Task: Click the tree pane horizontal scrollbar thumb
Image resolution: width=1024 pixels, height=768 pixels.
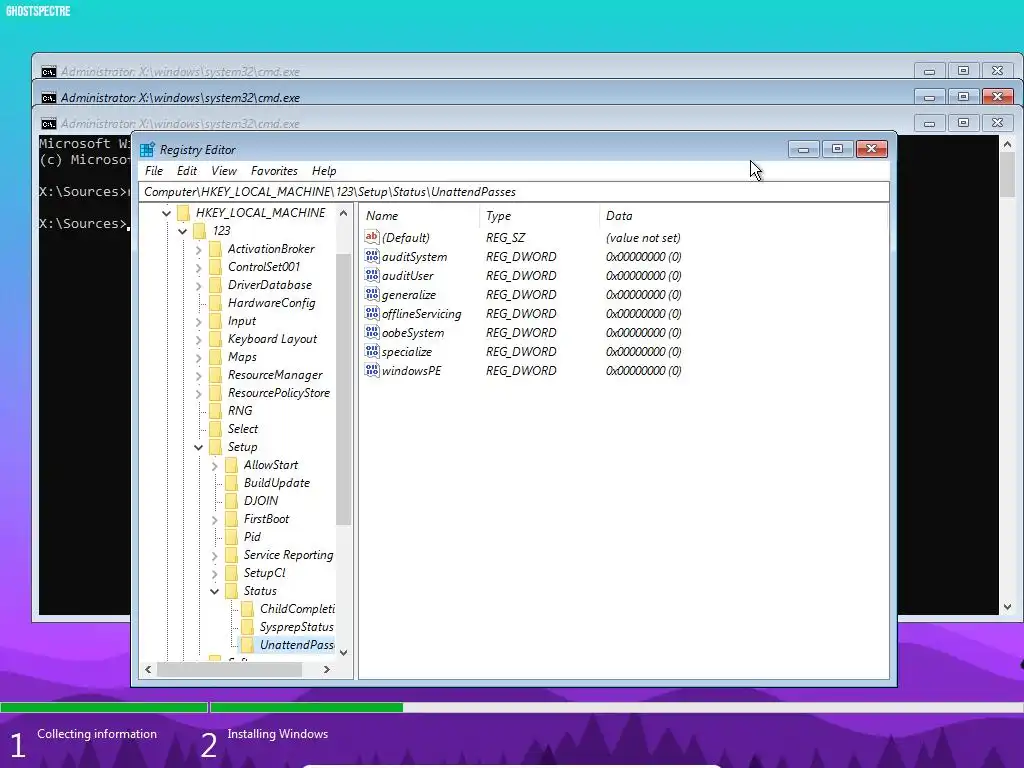Action: (229, 669)
